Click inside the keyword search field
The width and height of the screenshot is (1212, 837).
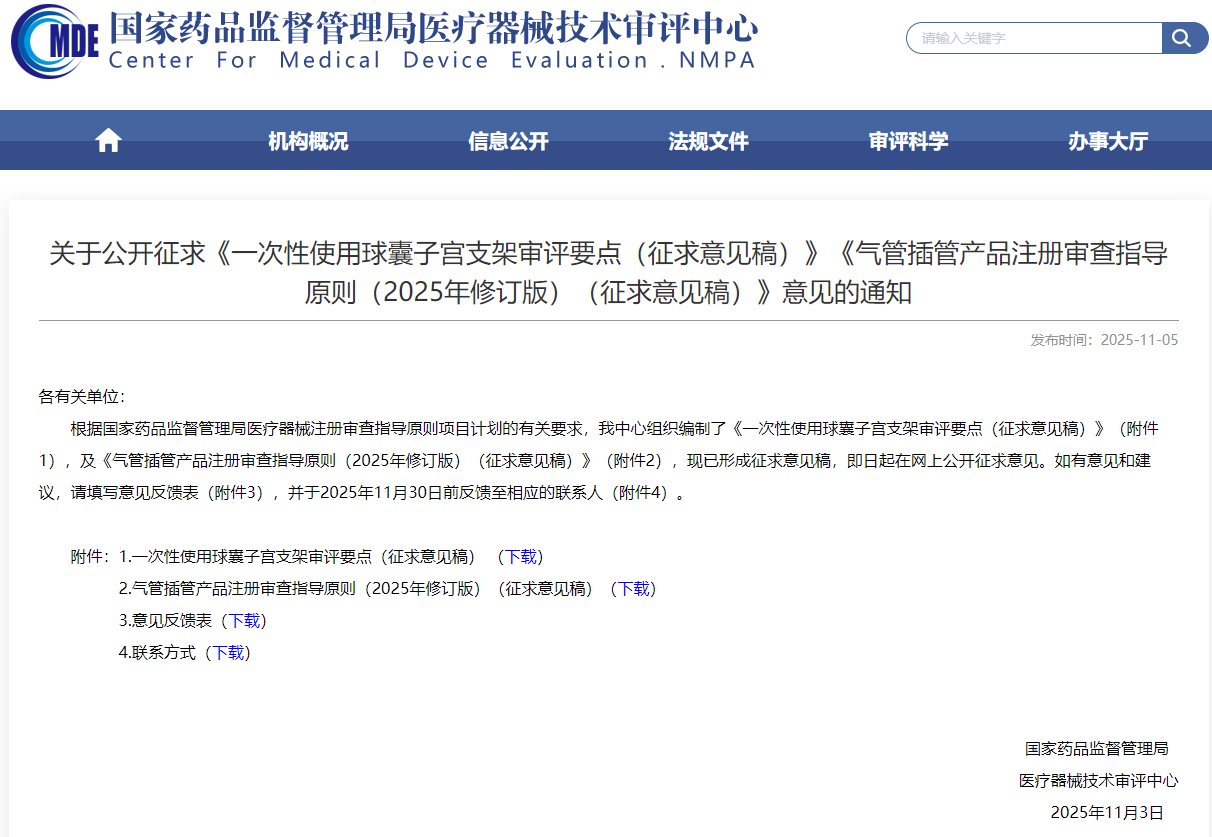coord(1030,38)
